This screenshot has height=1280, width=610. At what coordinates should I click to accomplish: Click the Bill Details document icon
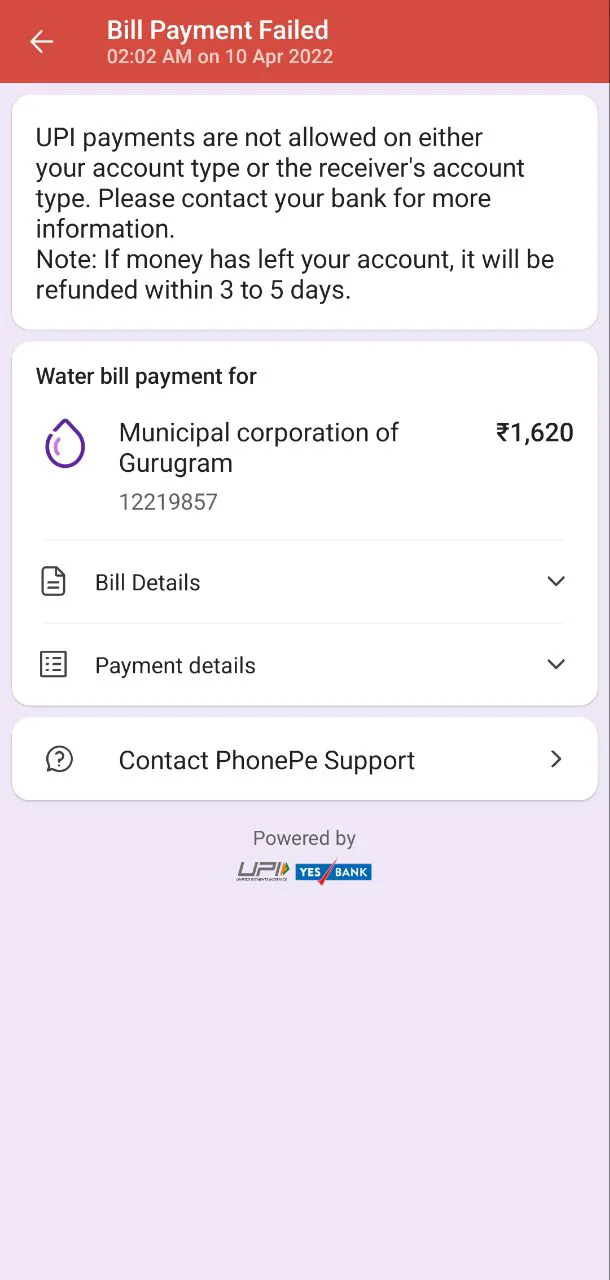[53, 582]
